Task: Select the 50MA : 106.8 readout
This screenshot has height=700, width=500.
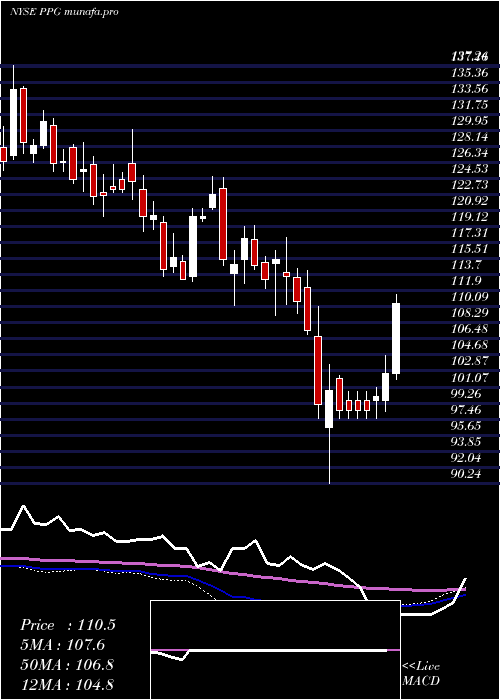Action: 66,665
